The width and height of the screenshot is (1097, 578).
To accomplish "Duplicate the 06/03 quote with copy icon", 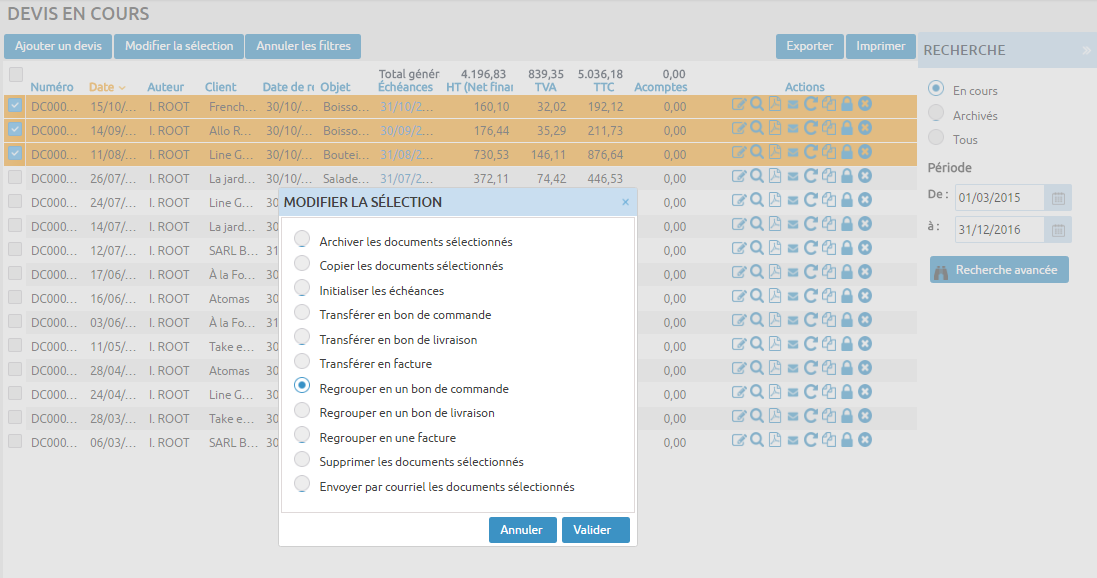I will pyautogui.click(x=829, y=440).
